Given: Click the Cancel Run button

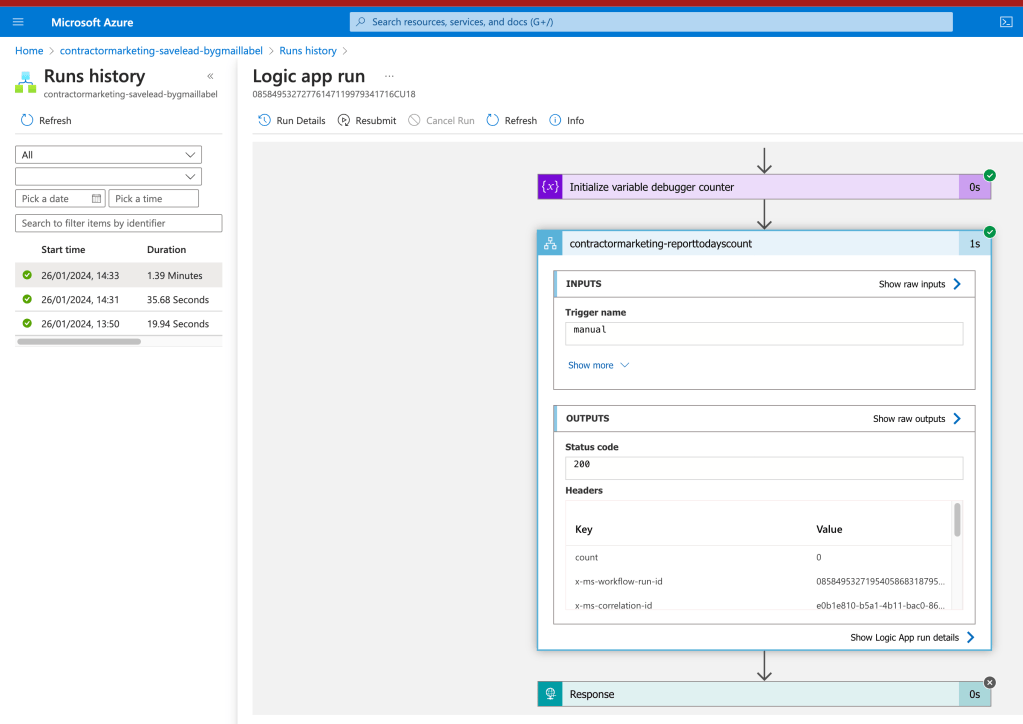Looking at the screenshot, I should click(441, 120).
